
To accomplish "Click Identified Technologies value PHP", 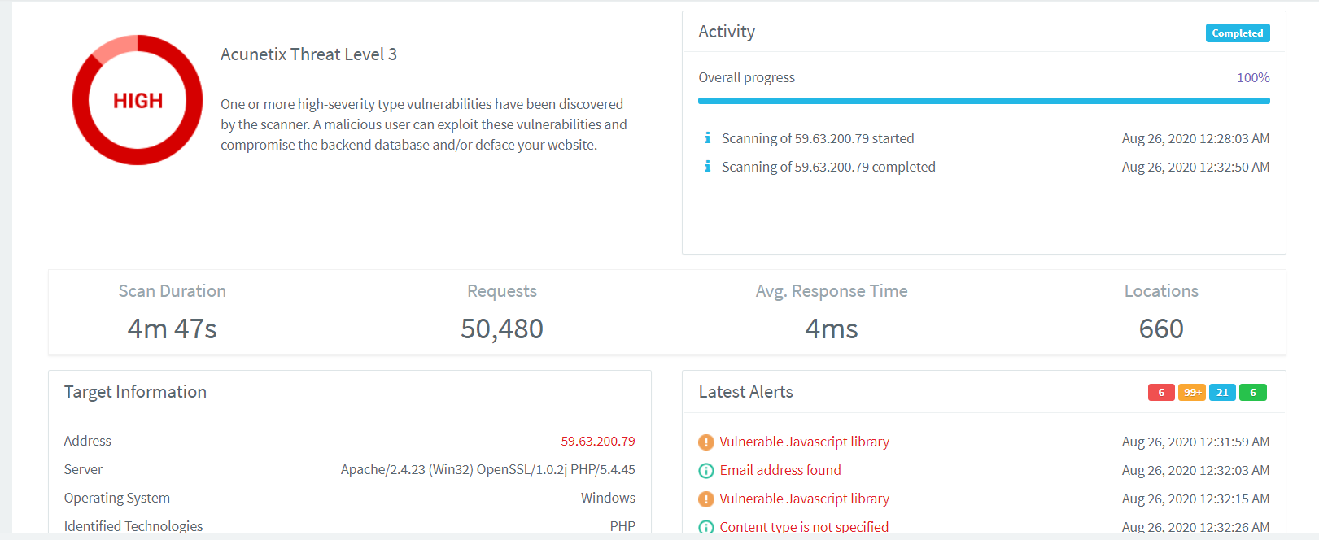I will click(x=623, y=526).
